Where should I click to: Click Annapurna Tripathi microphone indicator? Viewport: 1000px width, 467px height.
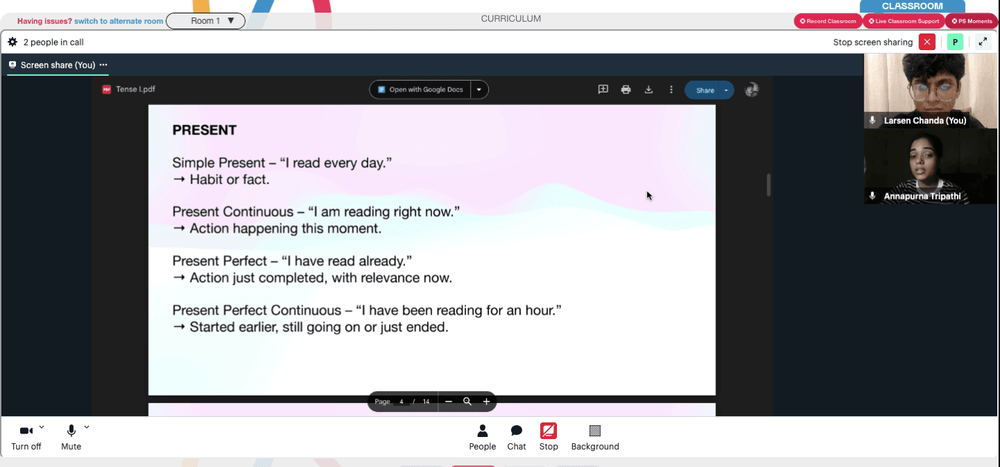click(x=872, y=196)
